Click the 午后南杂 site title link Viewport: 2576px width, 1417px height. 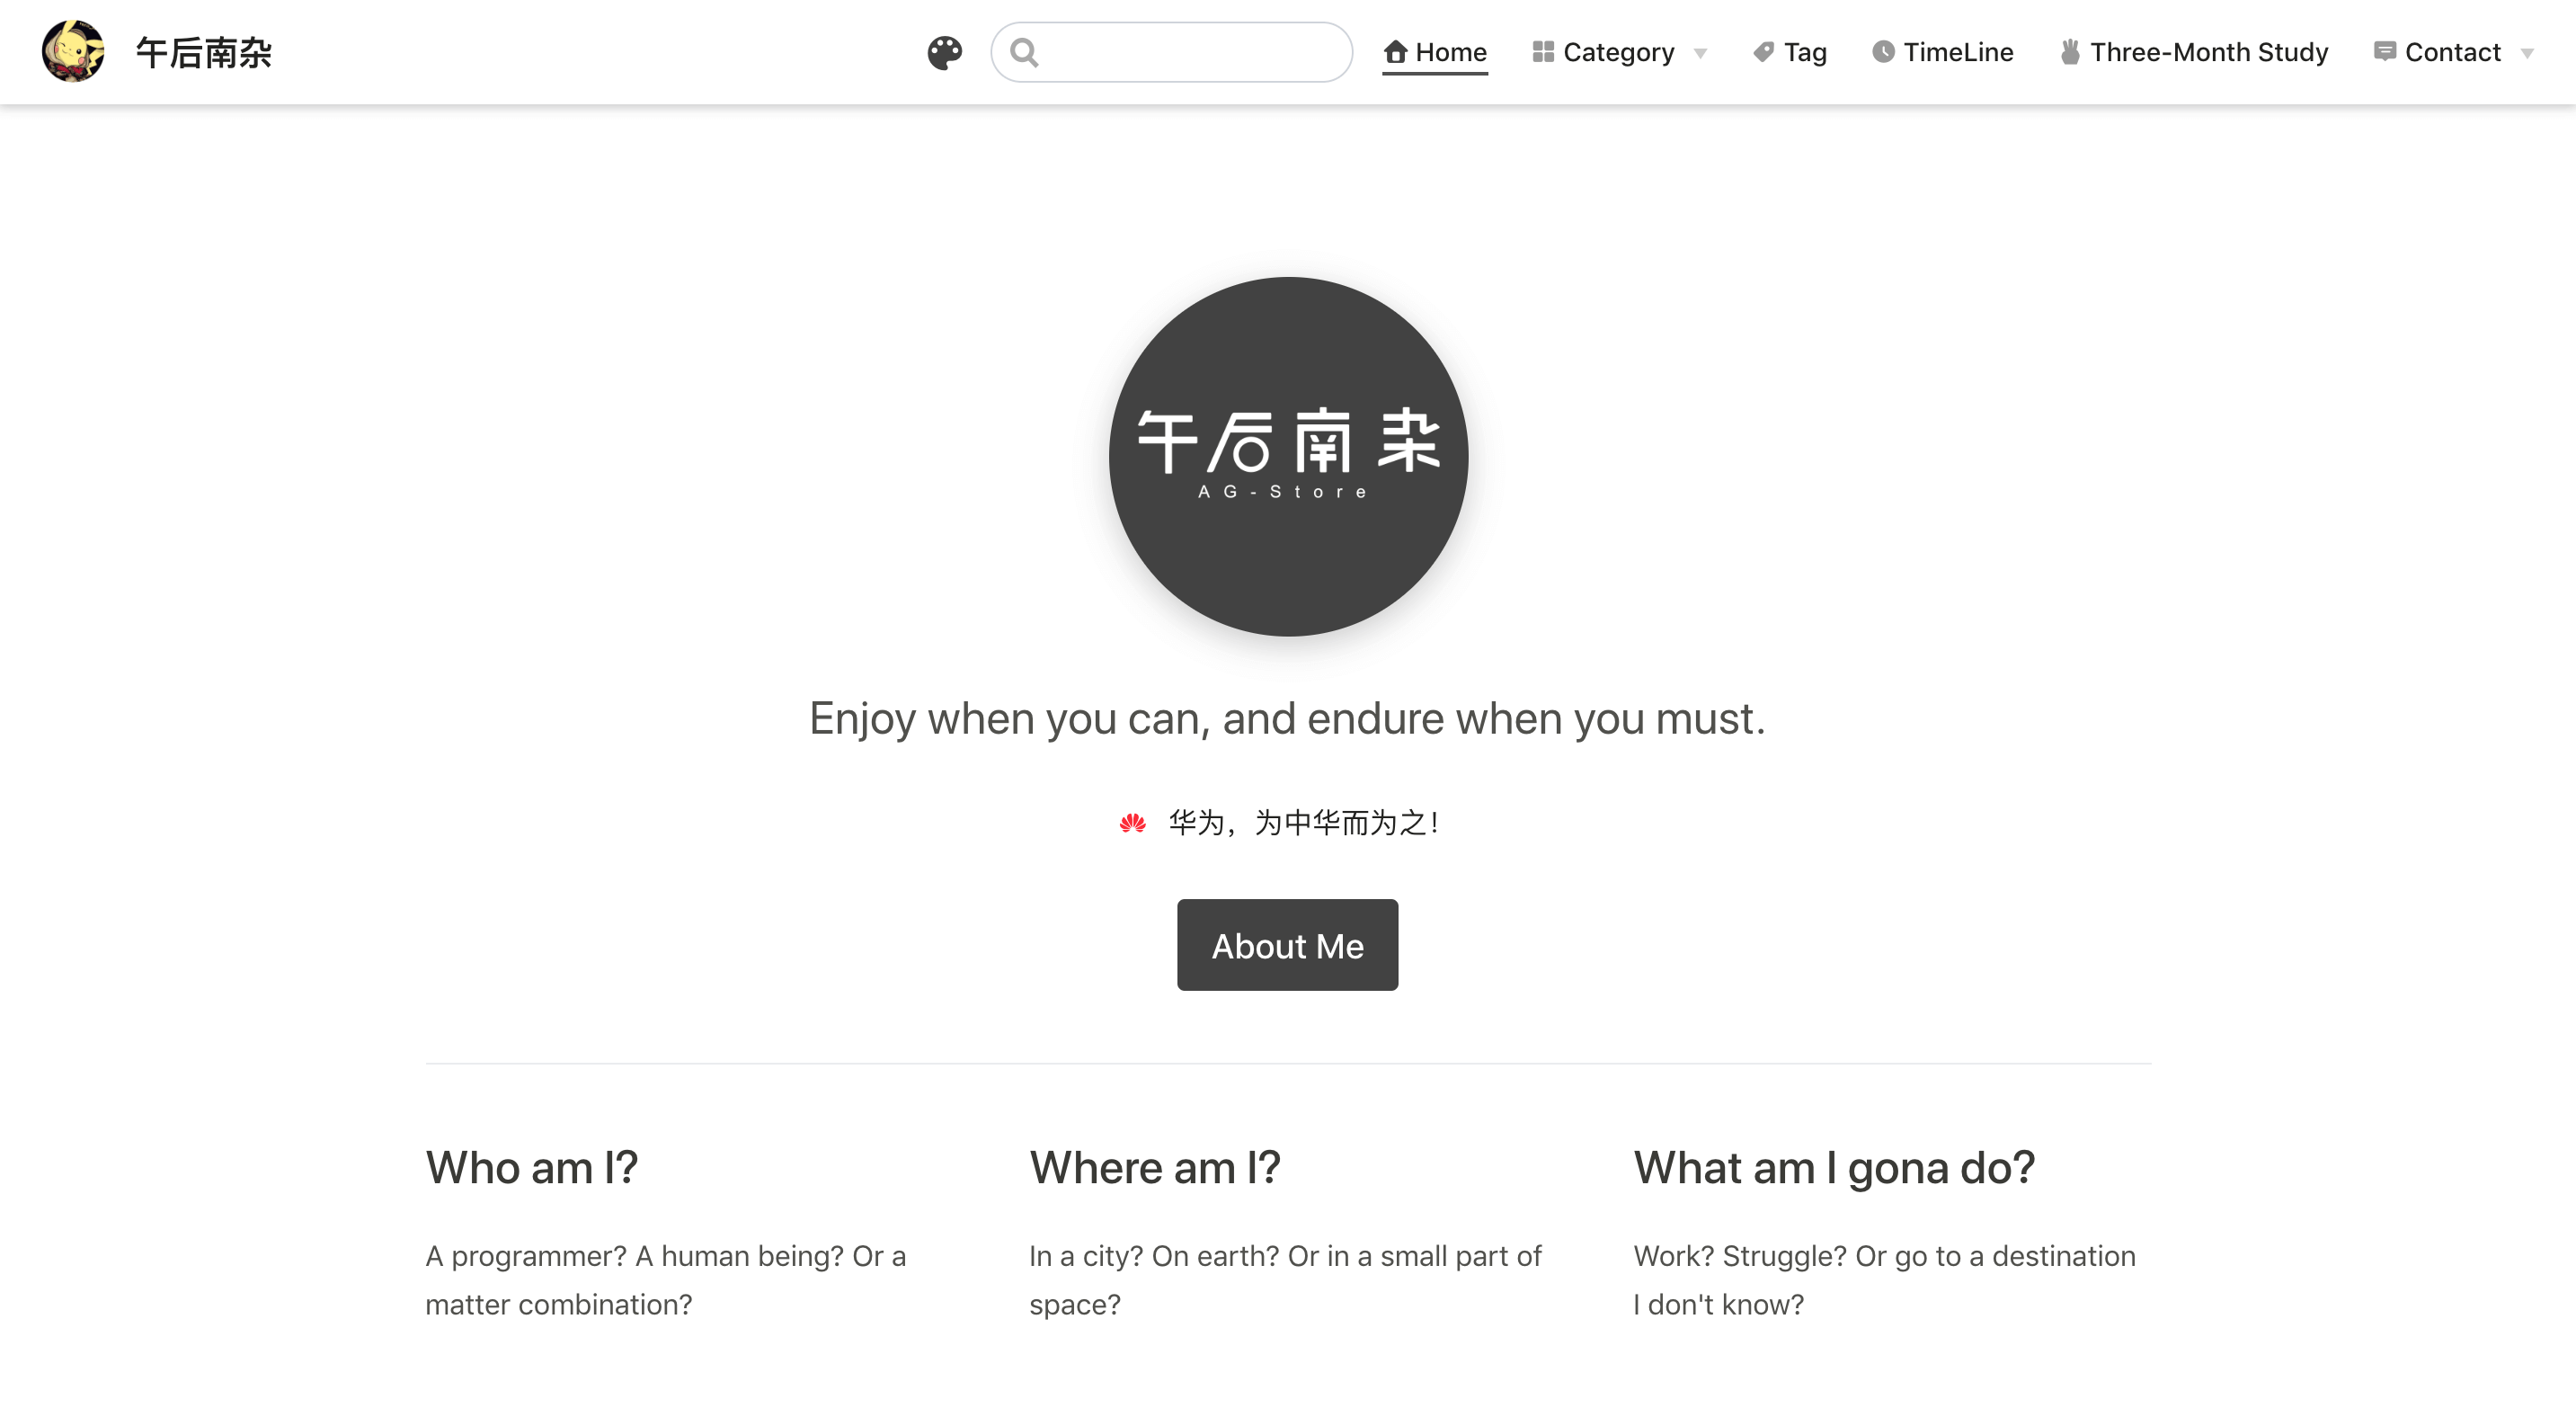point(204,52)
